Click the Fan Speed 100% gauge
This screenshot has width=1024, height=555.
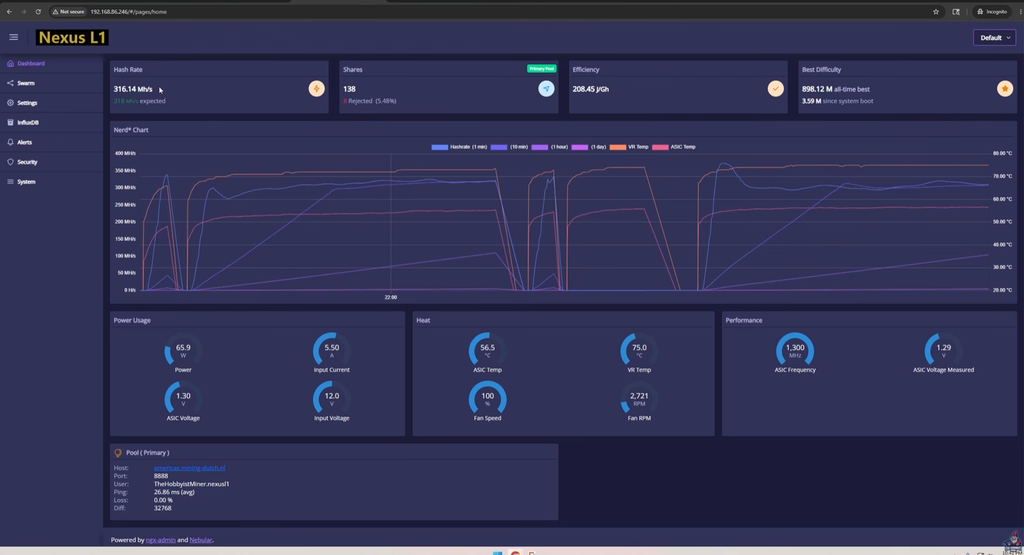tap(487, 399)
